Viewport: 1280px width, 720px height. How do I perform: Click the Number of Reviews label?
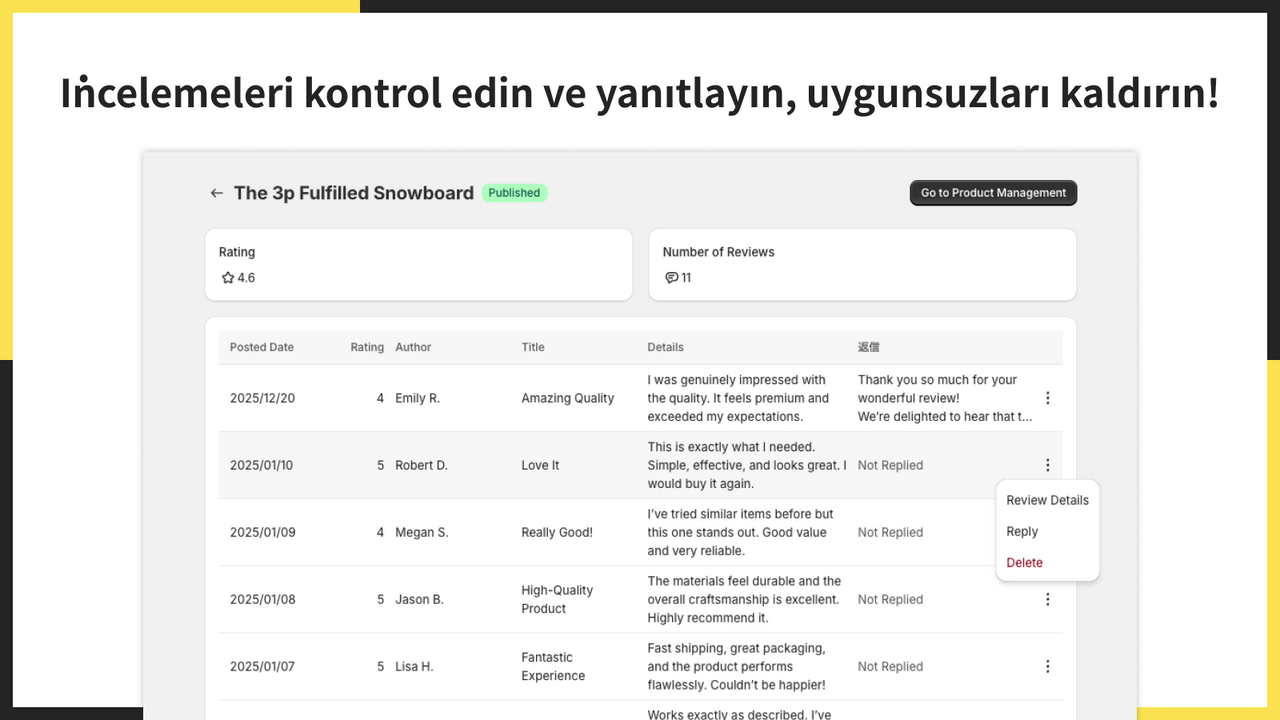(x=718, y=252)
